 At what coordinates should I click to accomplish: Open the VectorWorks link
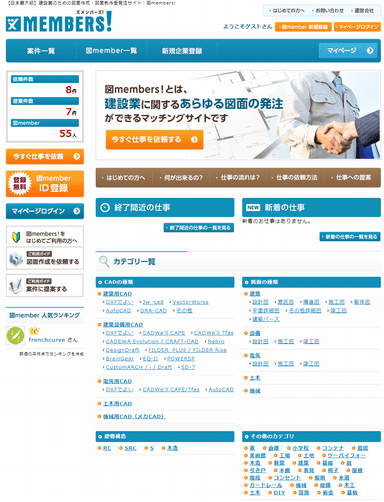tap(190, 302)
